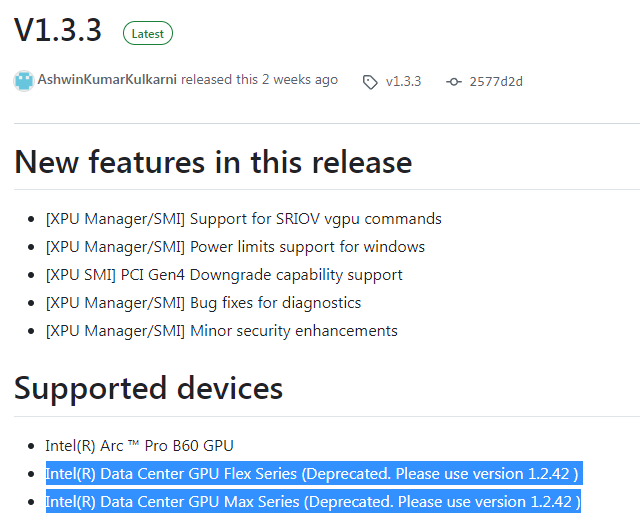The image size is (640, 520).
Task: Click the tag icon beside v1.3.3
Action: tap(370, 81)
